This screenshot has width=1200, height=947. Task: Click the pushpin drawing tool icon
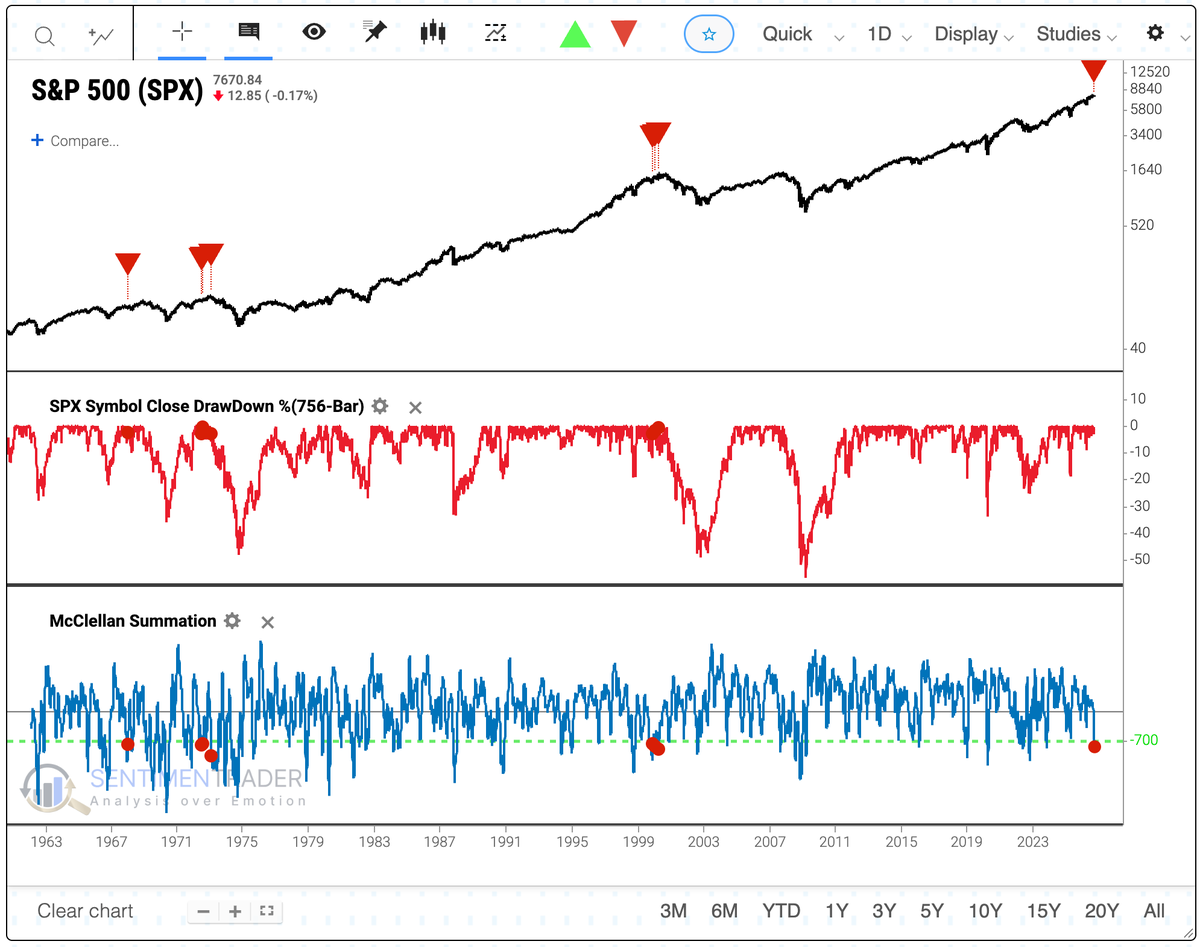(x=375, y=32)
